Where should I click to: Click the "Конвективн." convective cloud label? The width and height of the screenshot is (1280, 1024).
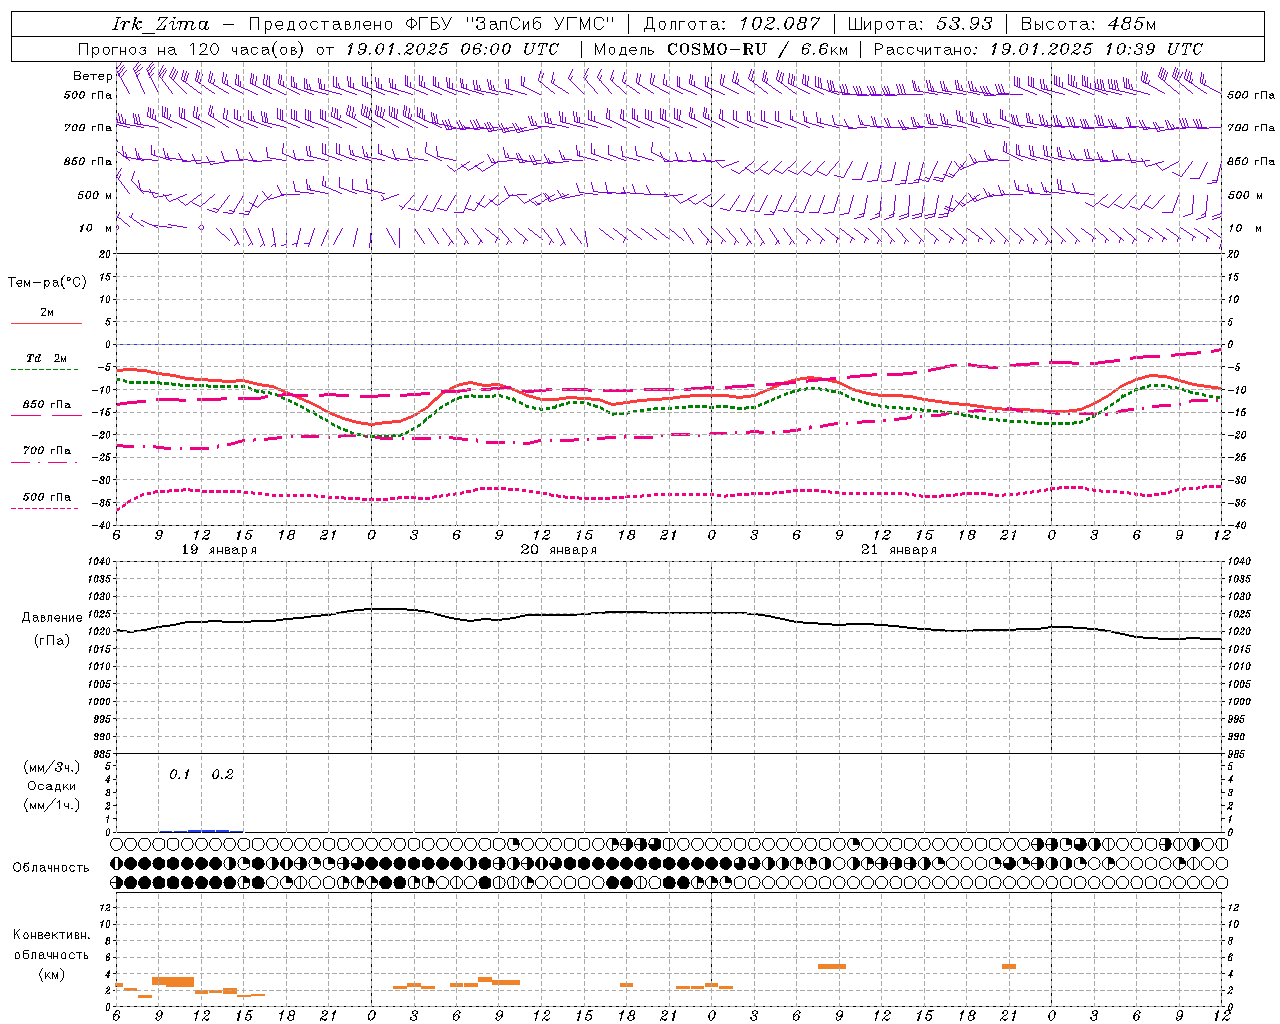tap(51, 935)
